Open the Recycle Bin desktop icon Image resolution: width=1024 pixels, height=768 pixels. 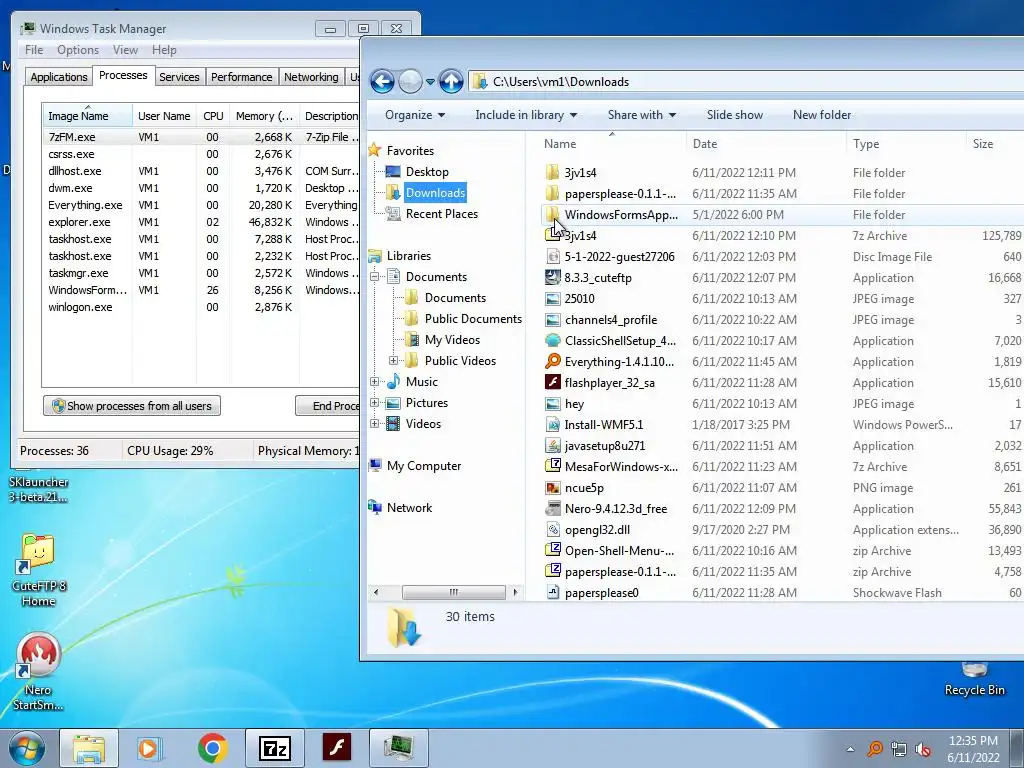coord(974,679)
